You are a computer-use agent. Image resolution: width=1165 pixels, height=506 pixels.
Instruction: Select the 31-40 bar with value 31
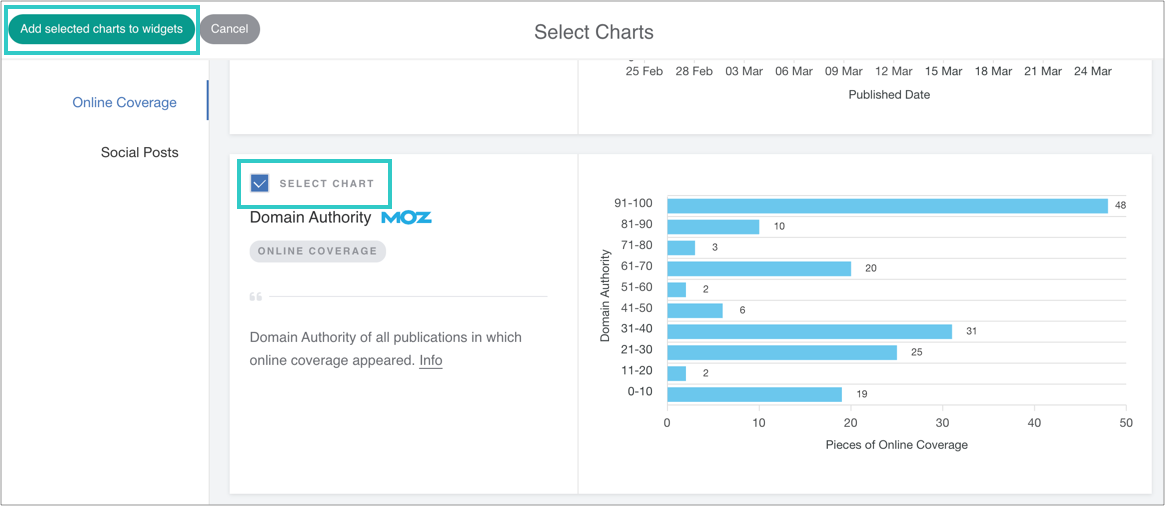click(809, 331)
